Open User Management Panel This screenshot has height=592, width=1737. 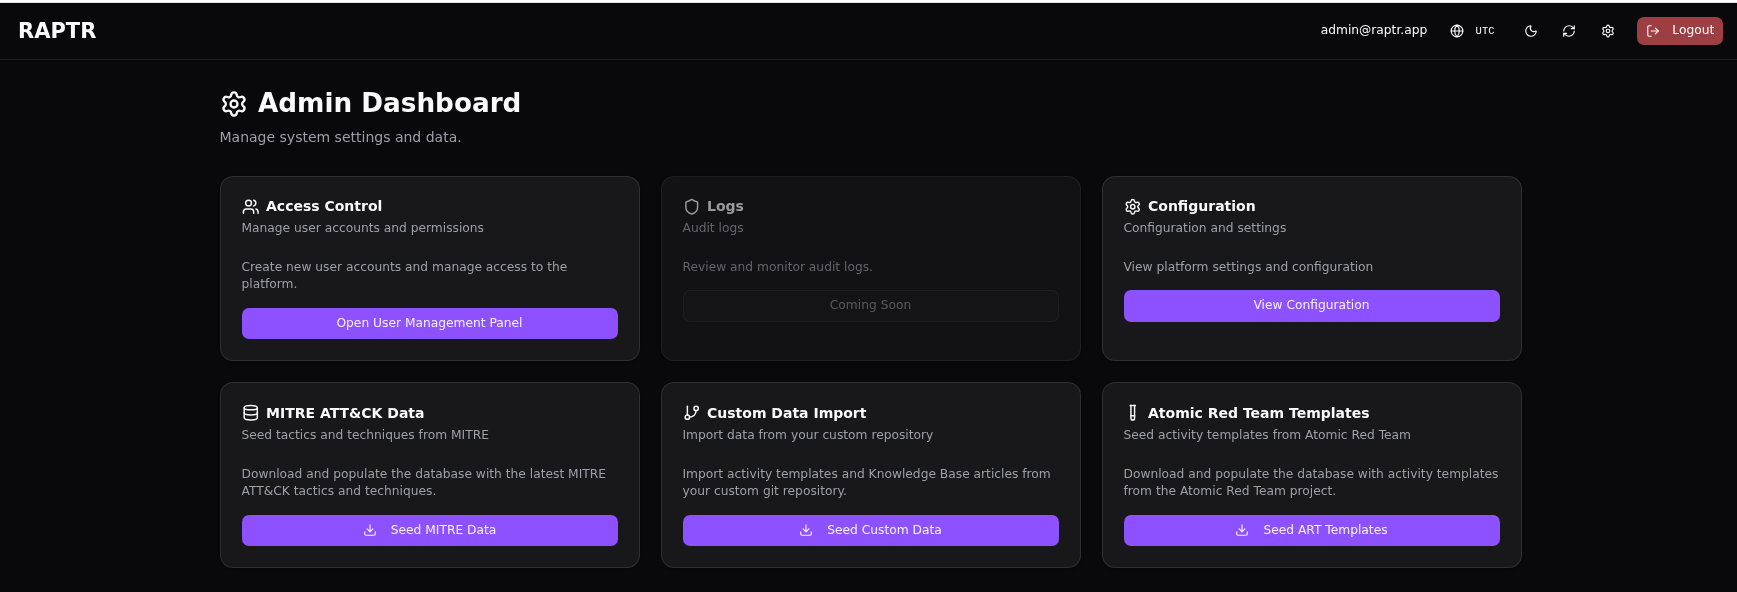429,323
